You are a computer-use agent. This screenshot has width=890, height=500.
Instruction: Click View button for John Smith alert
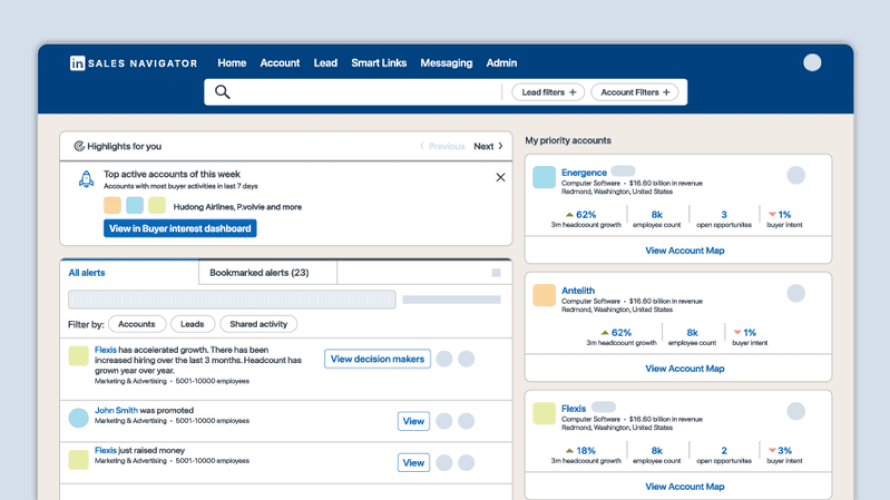pos(413,421)
